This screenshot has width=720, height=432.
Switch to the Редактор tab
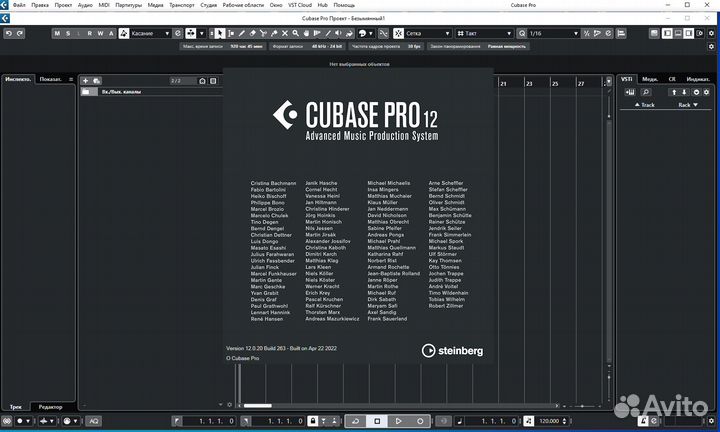[51, 407]
